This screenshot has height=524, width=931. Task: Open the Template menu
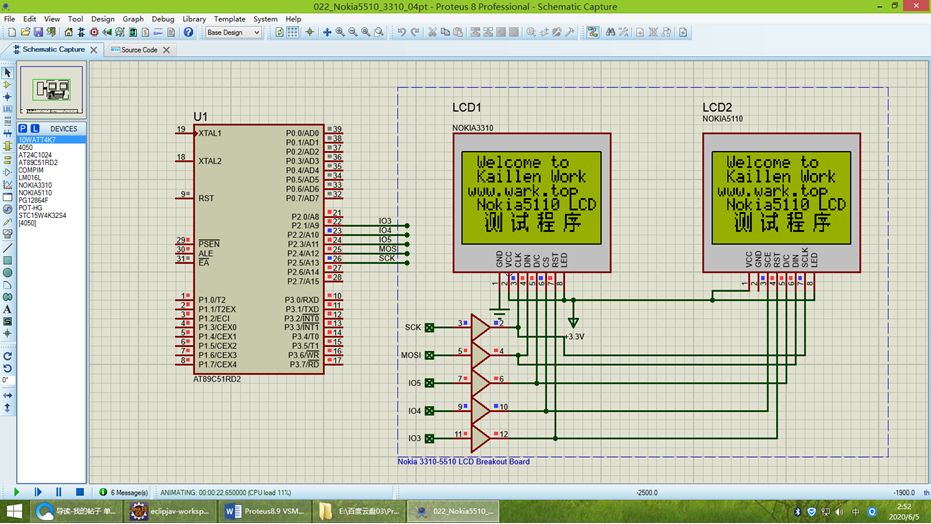pyautogui.click(x=229, y=19)
